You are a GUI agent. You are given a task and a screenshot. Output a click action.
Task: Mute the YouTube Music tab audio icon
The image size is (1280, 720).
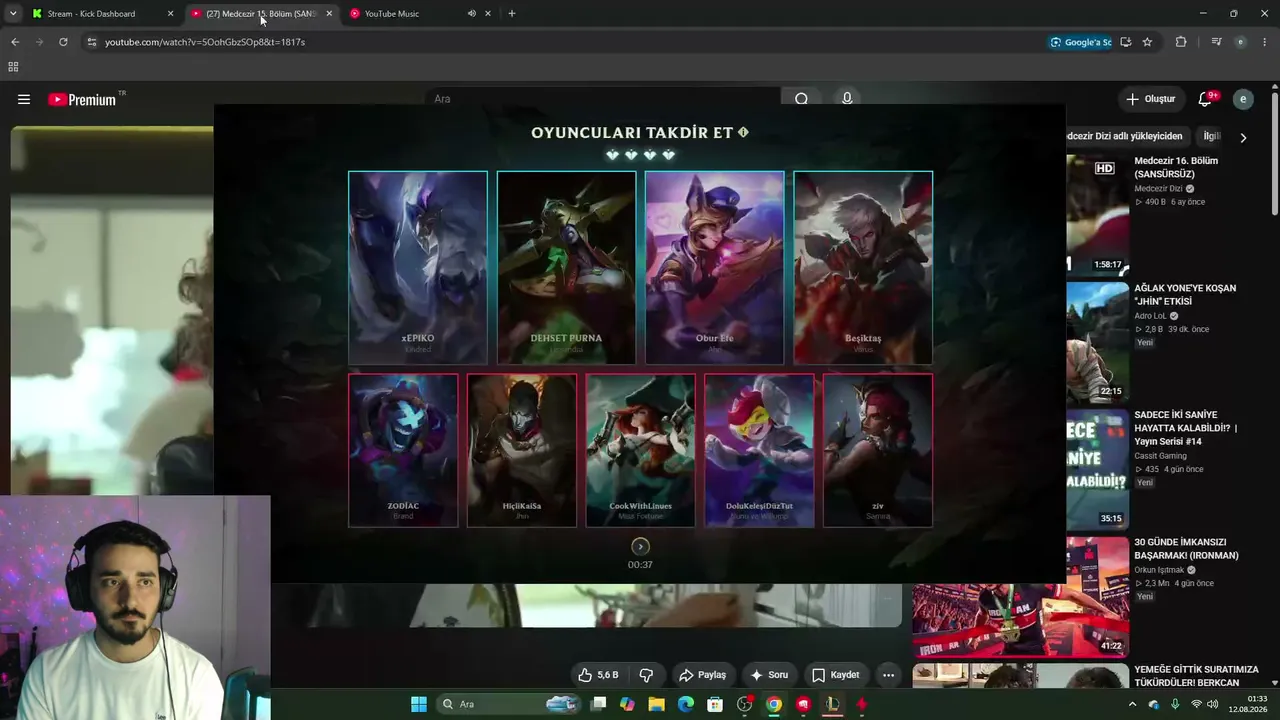[x=471, y=14]
